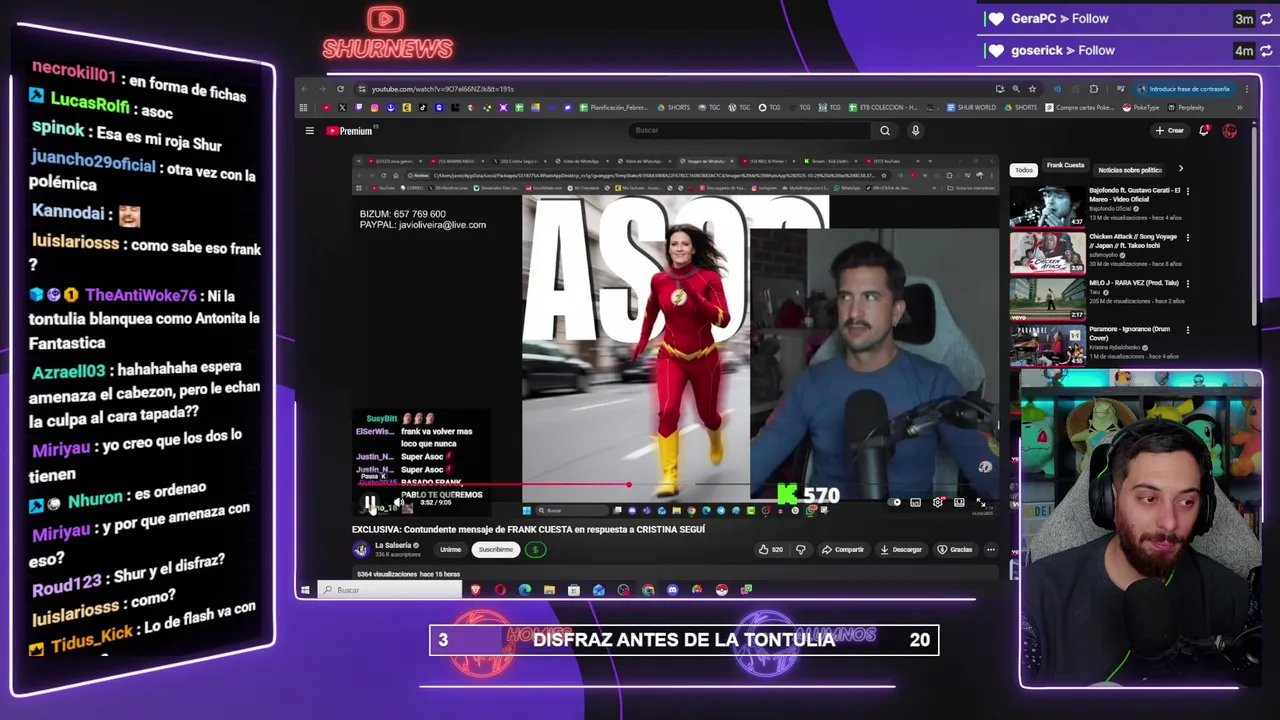Open options menu for Bajofondo video
This screenshot has height=720, width=1280.
coord(1188,191)
